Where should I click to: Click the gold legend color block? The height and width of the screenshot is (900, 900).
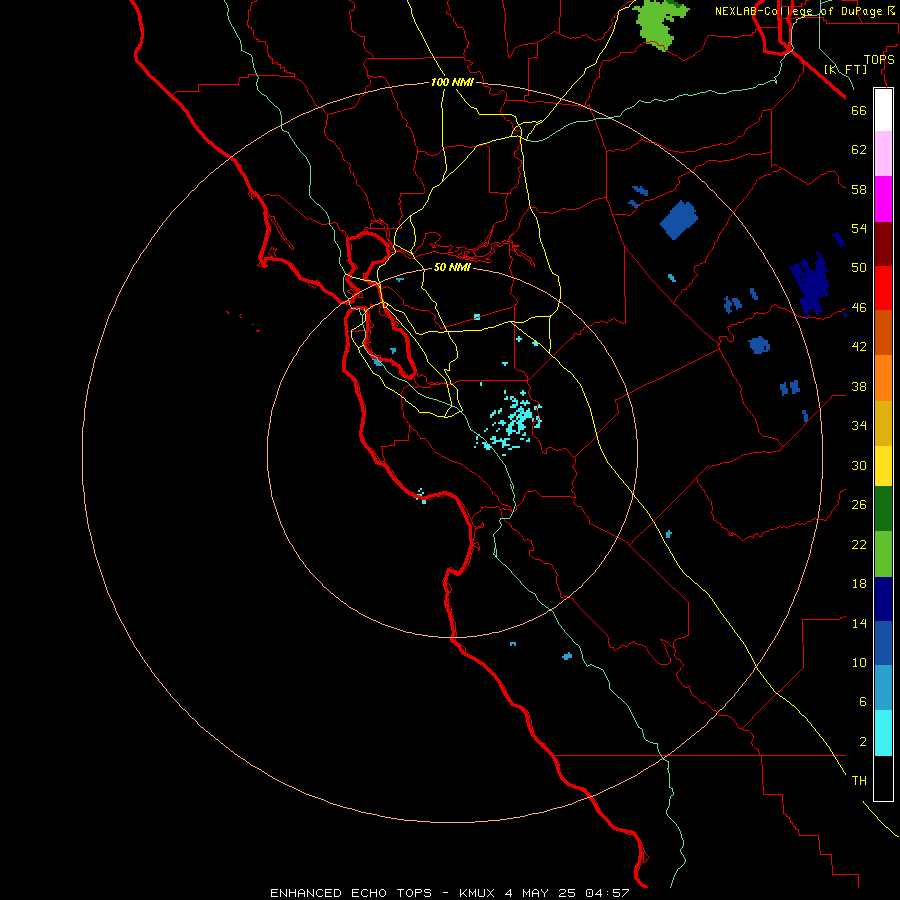pos(883,423)
